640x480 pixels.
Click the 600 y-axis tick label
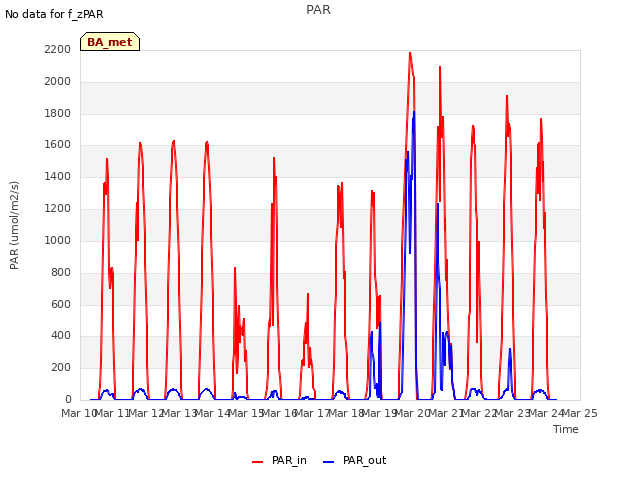(61, 304)
